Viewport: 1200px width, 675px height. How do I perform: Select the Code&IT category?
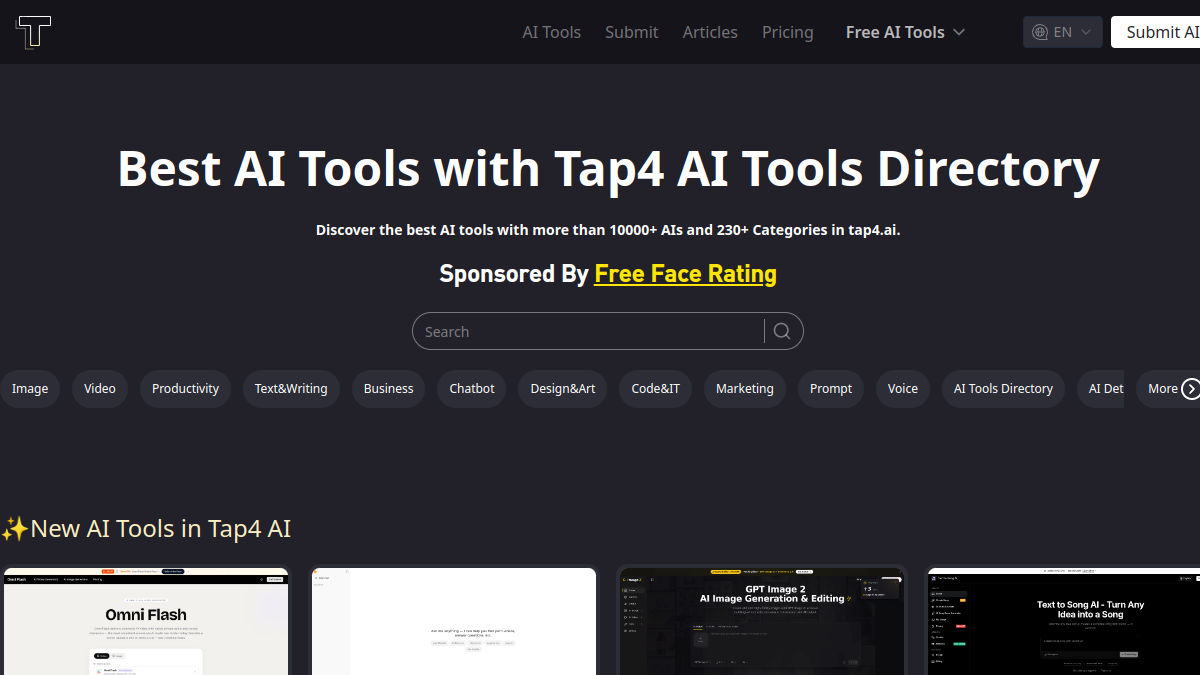(x=656, y=389)
